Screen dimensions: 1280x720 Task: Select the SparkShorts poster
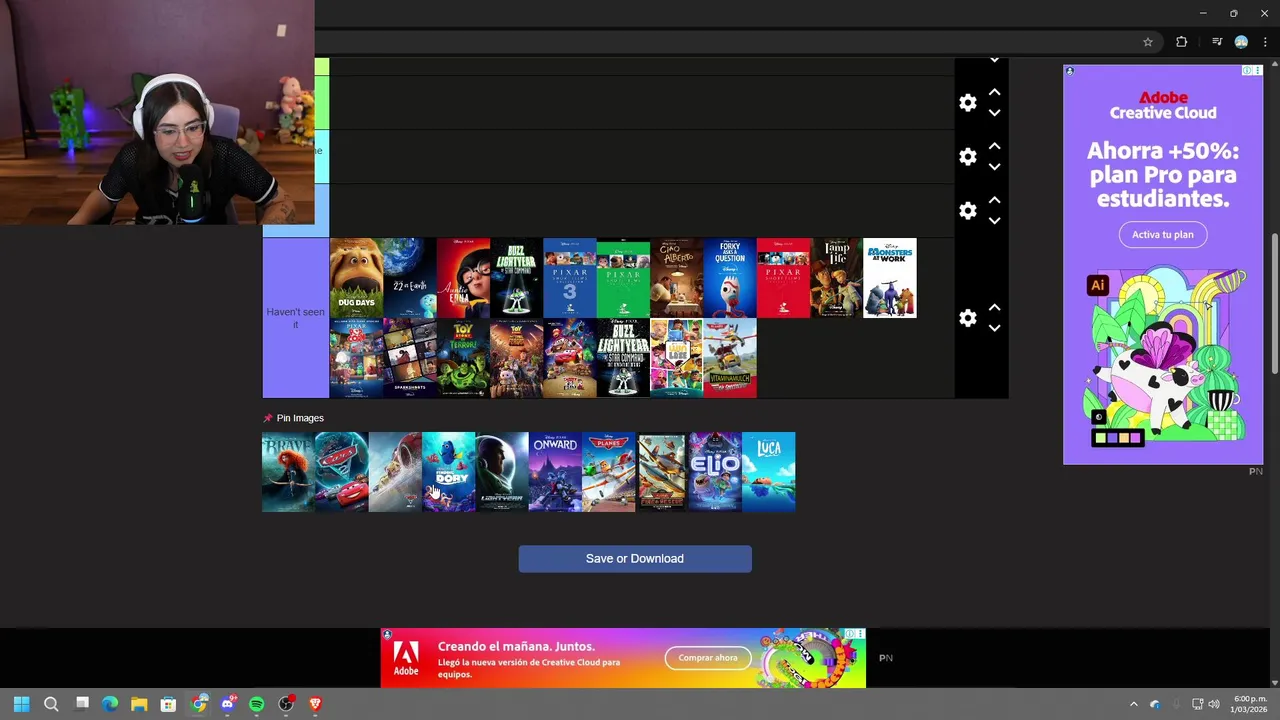(x=410, y=358)
